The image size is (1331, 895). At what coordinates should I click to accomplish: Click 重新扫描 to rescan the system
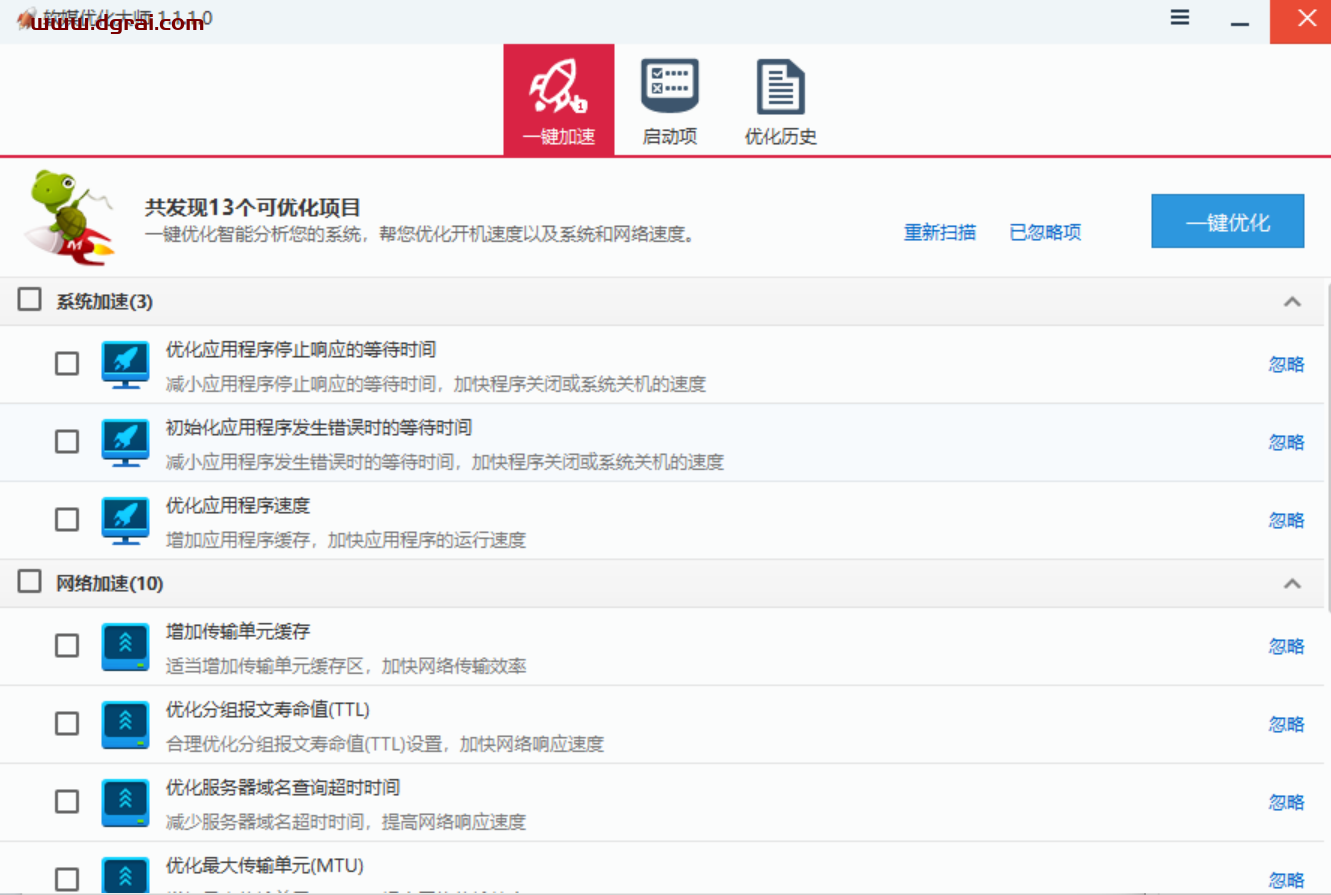(x=939, y=232)
